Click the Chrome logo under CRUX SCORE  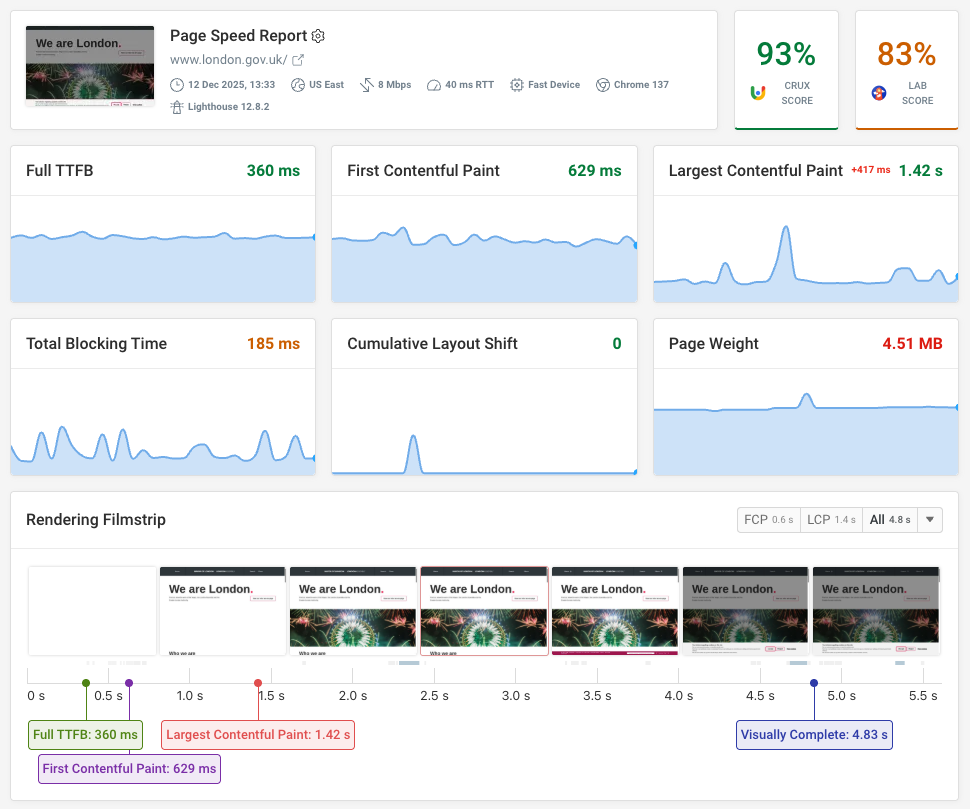758,92
